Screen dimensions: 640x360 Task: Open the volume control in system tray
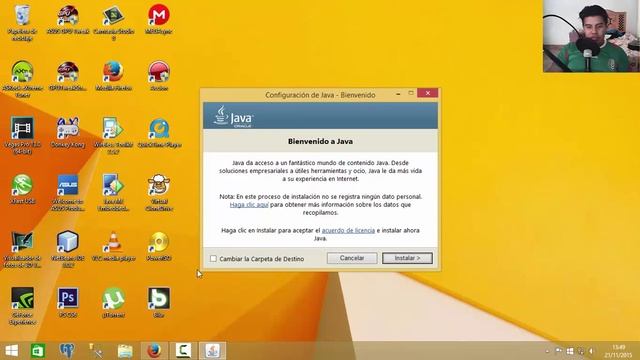591,351
